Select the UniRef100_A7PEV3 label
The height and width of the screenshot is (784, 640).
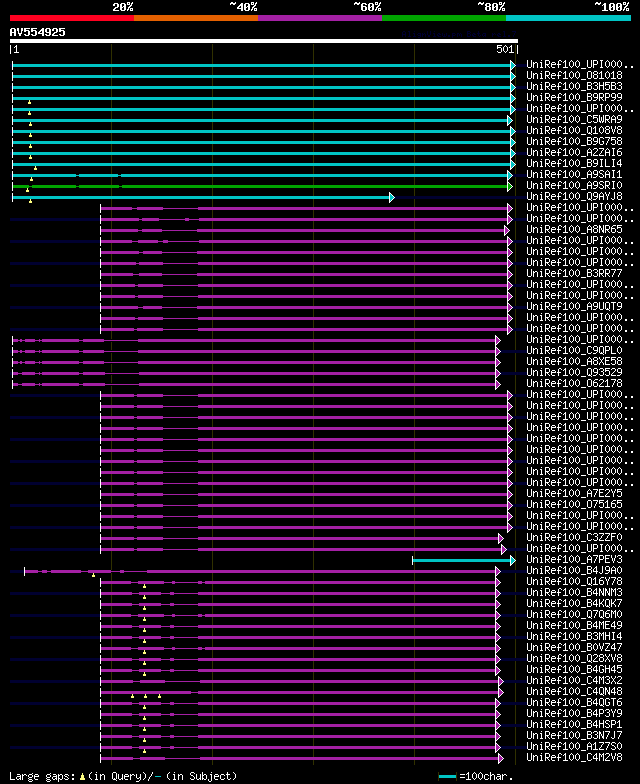pyautogui.click(x=574, y=560)
